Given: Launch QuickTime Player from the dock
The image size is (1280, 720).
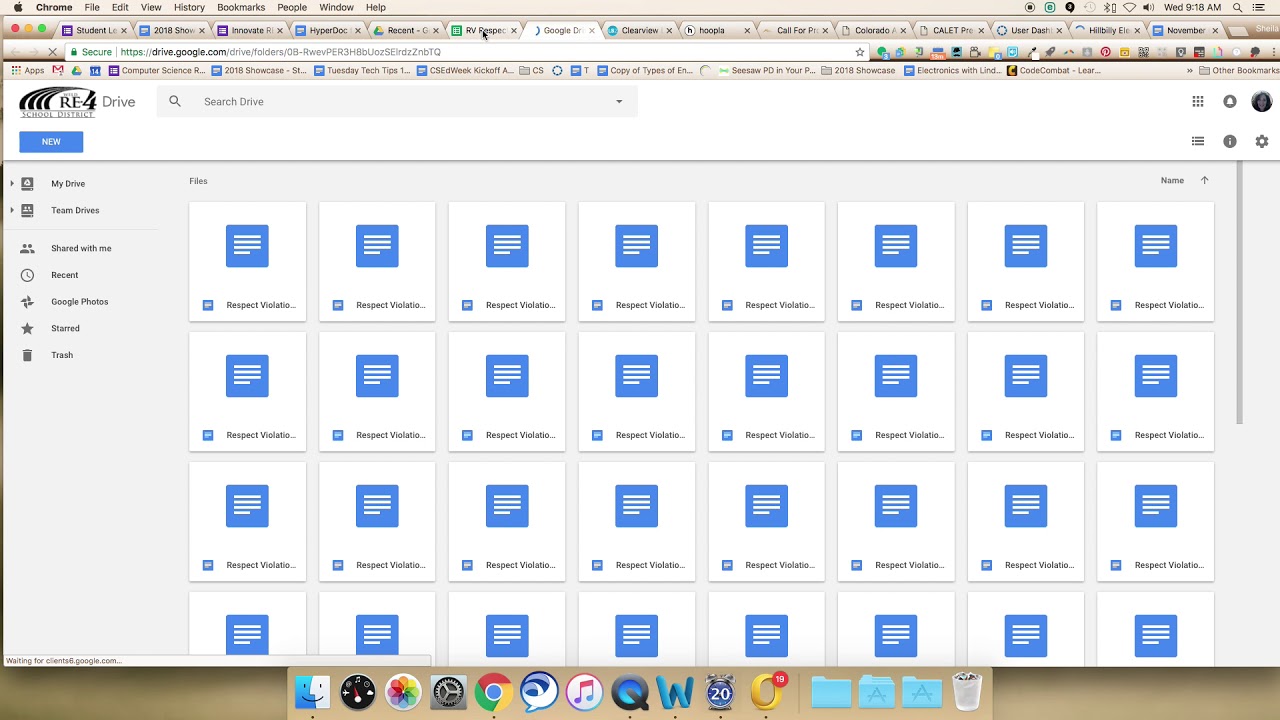Looking at the screenshot, I should click(630, 691).
